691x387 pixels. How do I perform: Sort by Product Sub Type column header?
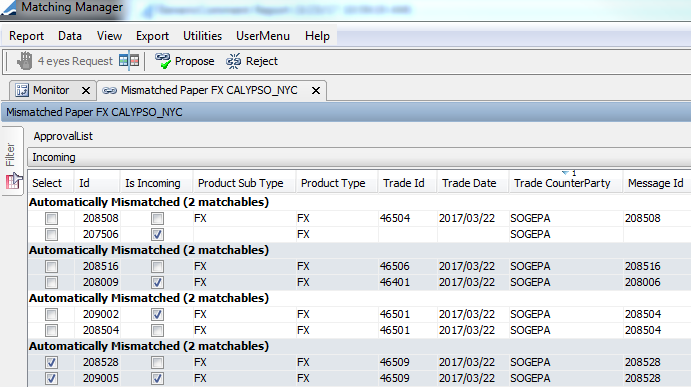(x=245, y=182)
